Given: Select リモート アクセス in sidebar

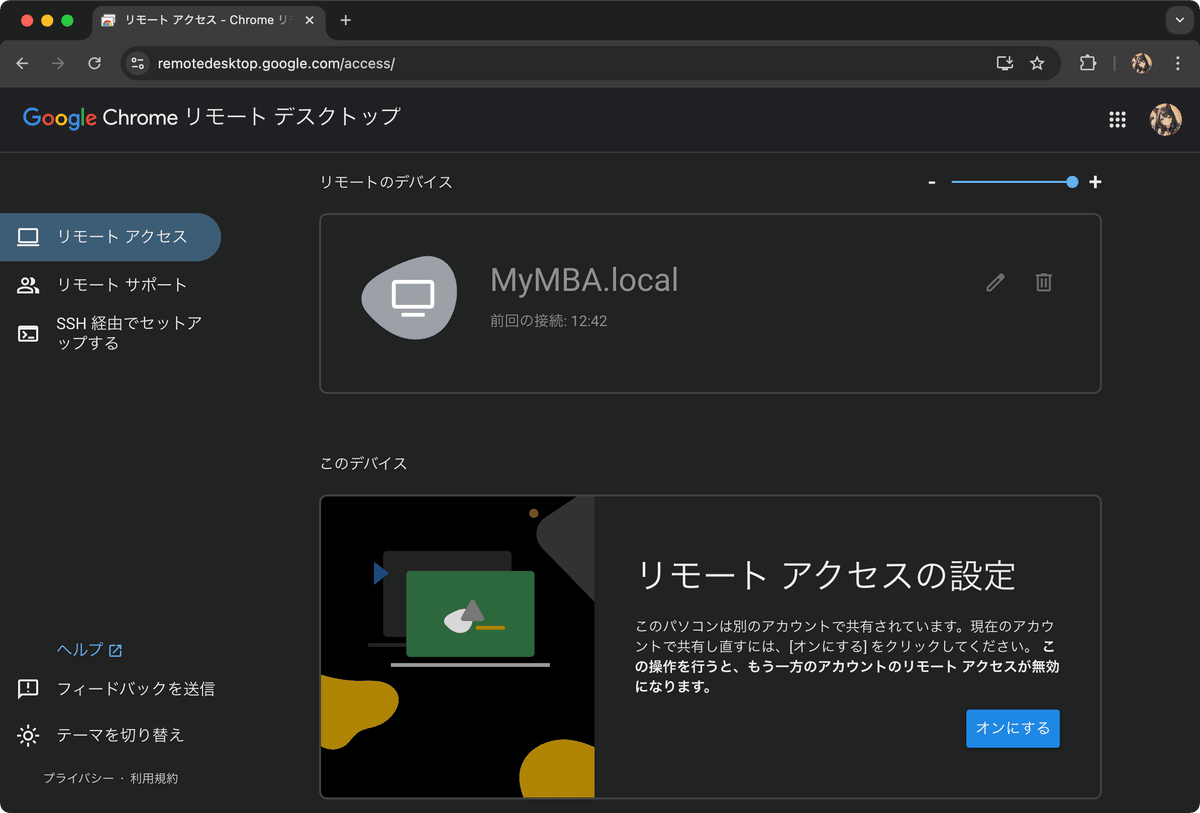Looking at the screenshot, I should coord(110,237).
